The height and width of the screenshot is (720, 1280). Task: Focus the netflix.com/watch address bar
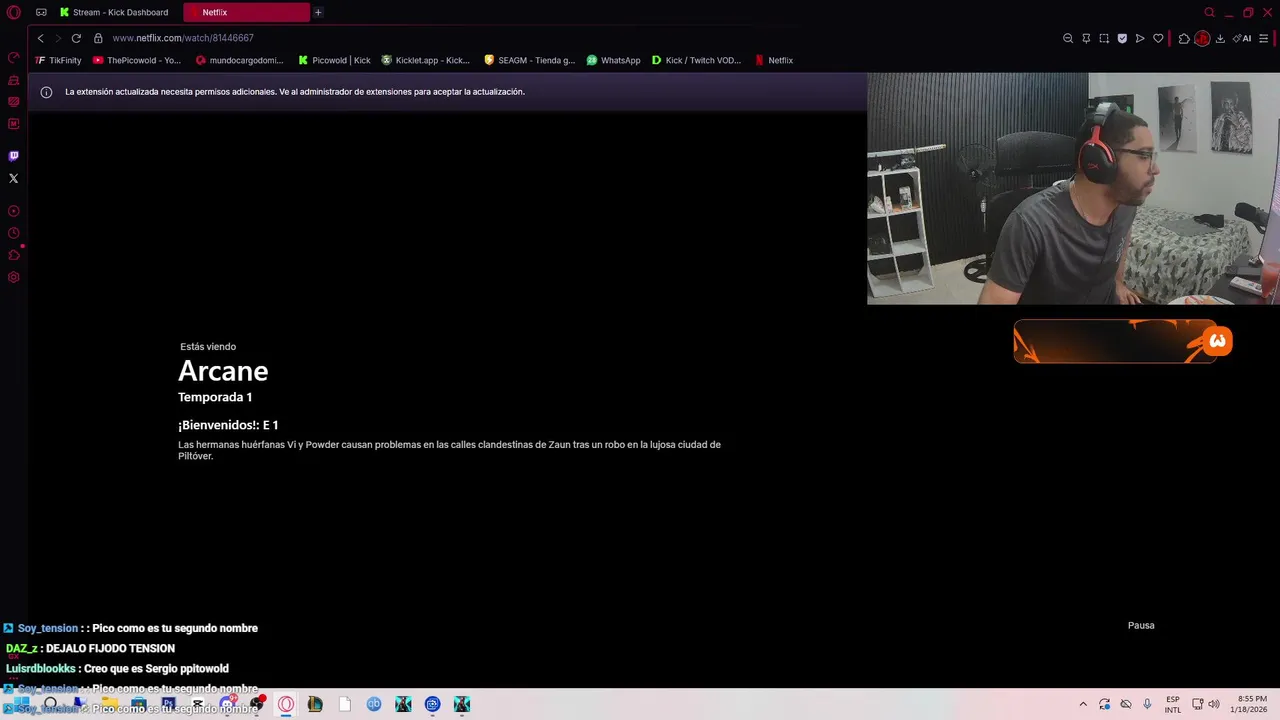coord(183,38)
